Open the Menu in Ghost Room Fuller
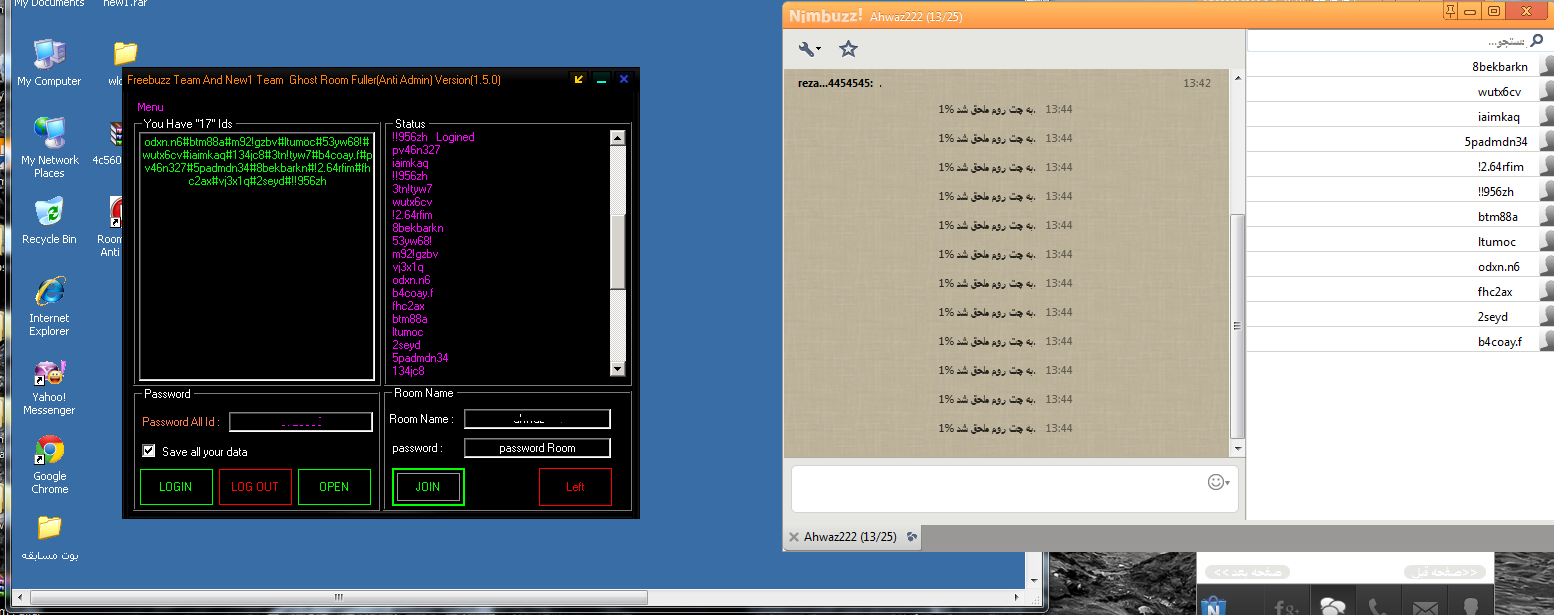This screenshot has width=1554, height=615. pyautogui.click(x=150, y=107)
